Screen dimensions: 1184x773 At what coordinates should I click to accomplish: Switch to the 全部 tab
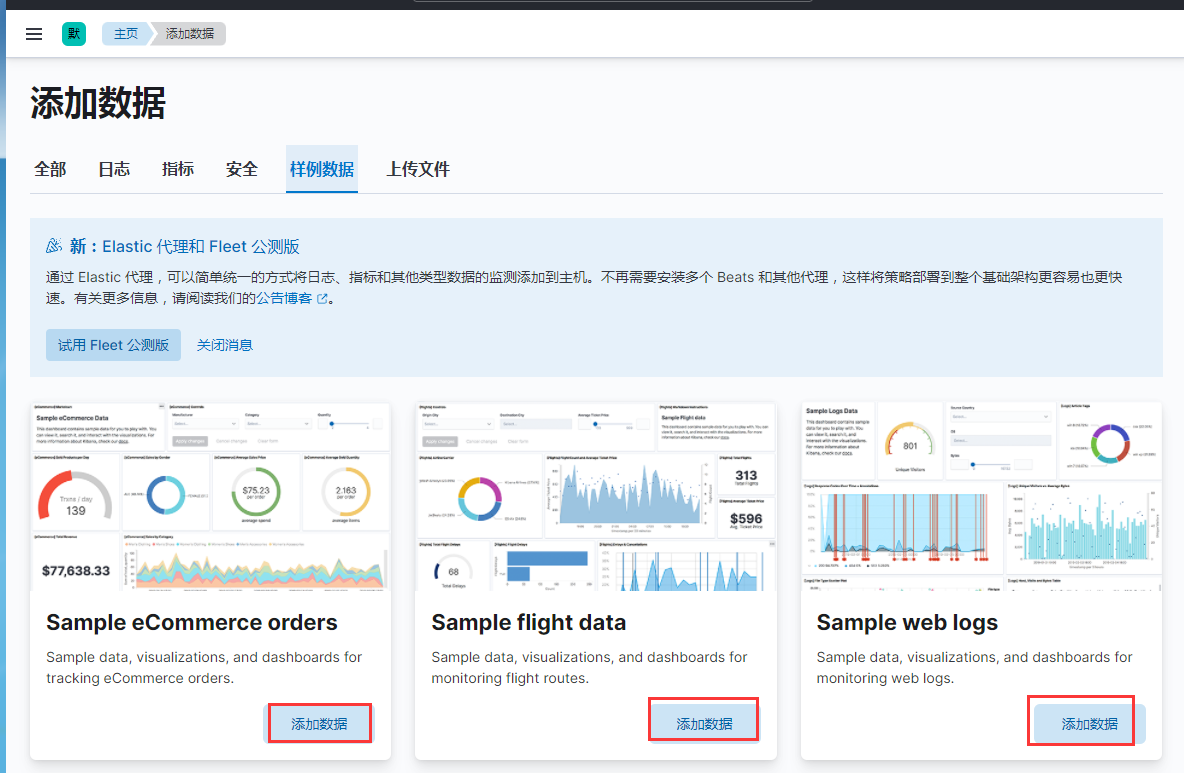pyautogui.click(x=50, y=169)
